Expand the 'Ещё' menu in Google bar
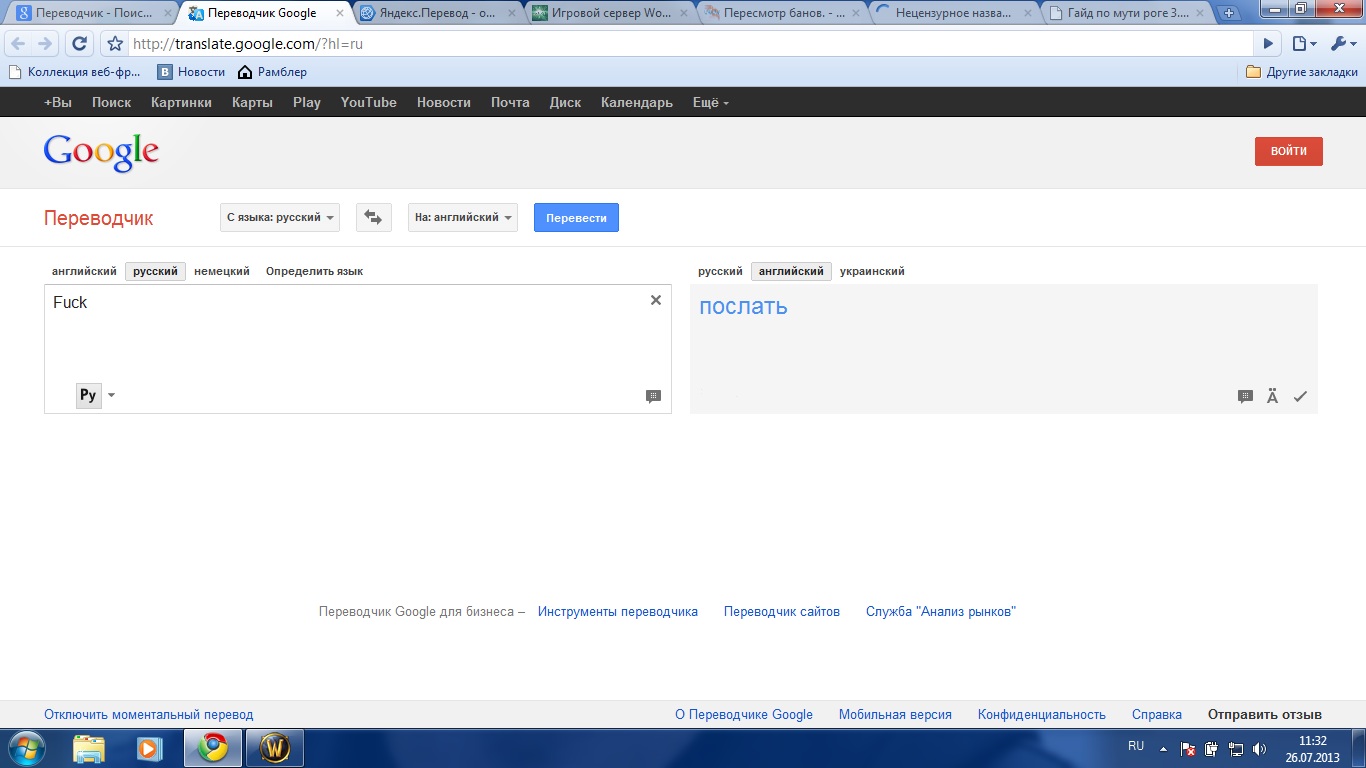1366x768 pixels. (x=710, y=102)
